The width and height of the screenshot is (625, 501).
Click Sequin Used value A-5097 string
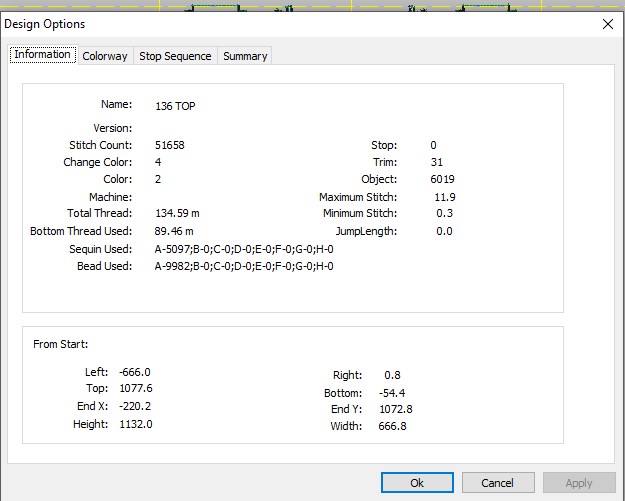[x=244, y=249]
